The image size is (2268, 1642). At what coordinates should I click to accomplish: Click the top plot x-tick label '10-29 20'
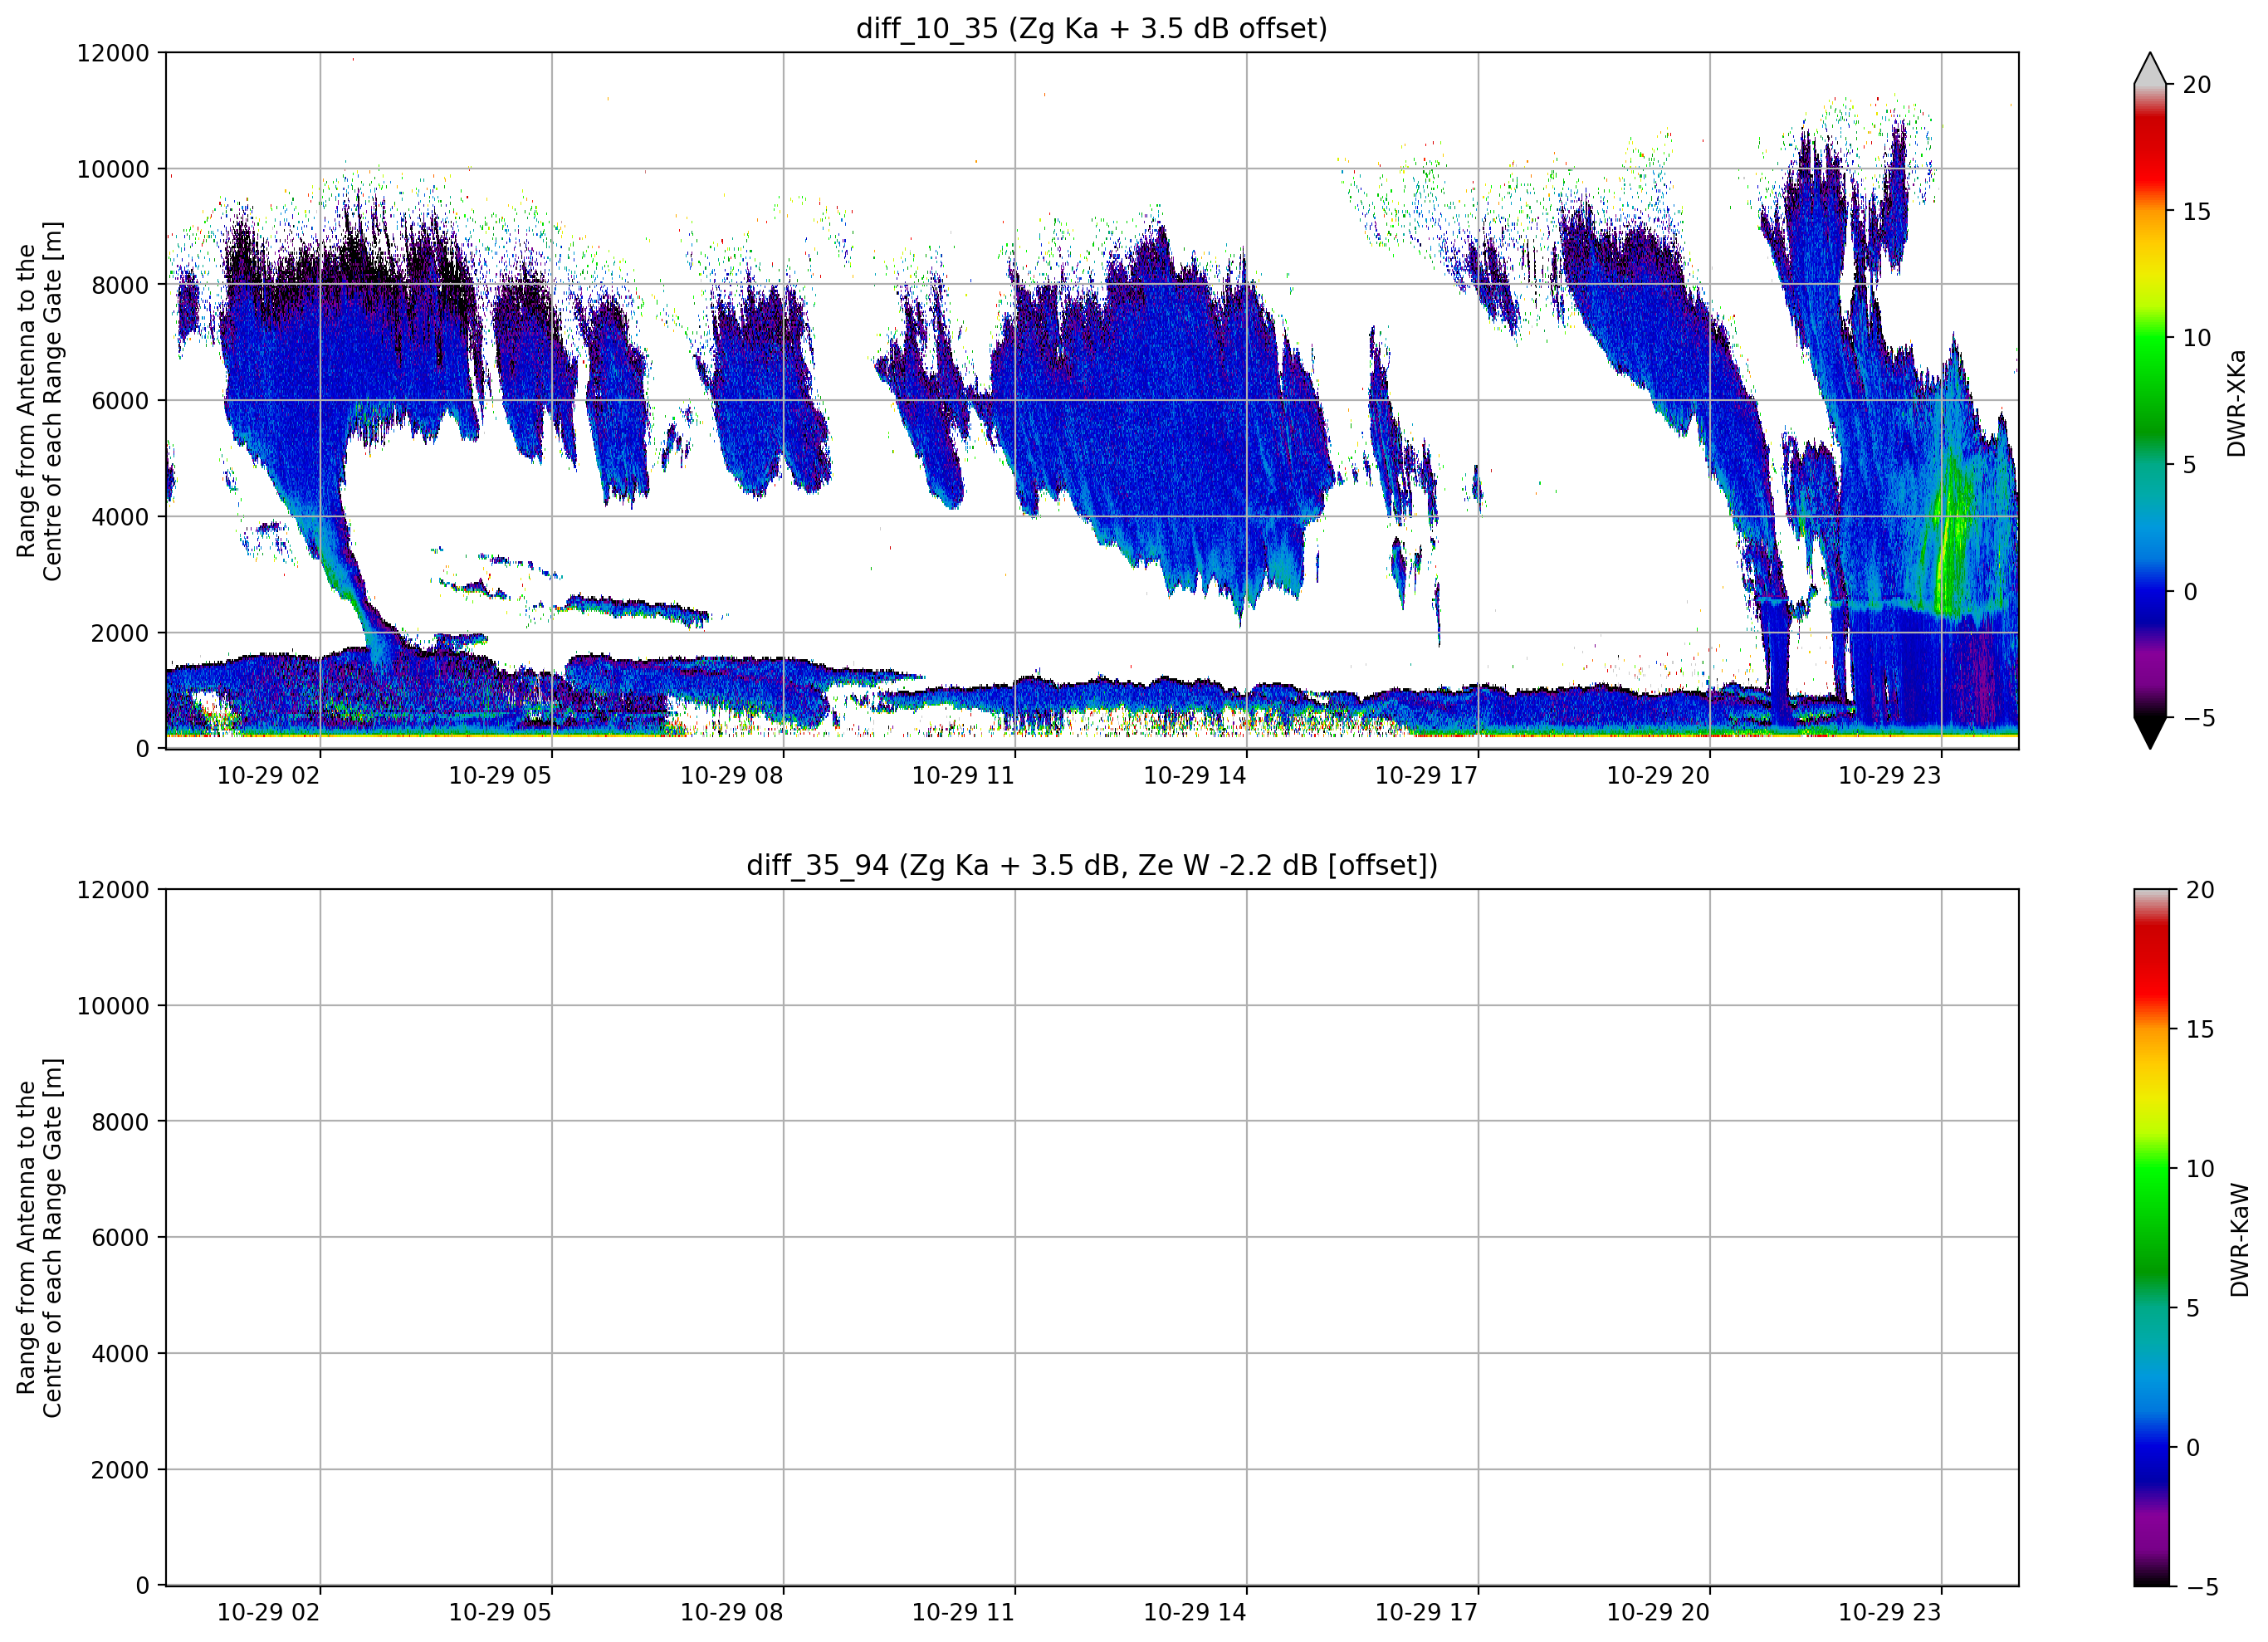[x=1658, y=776]
